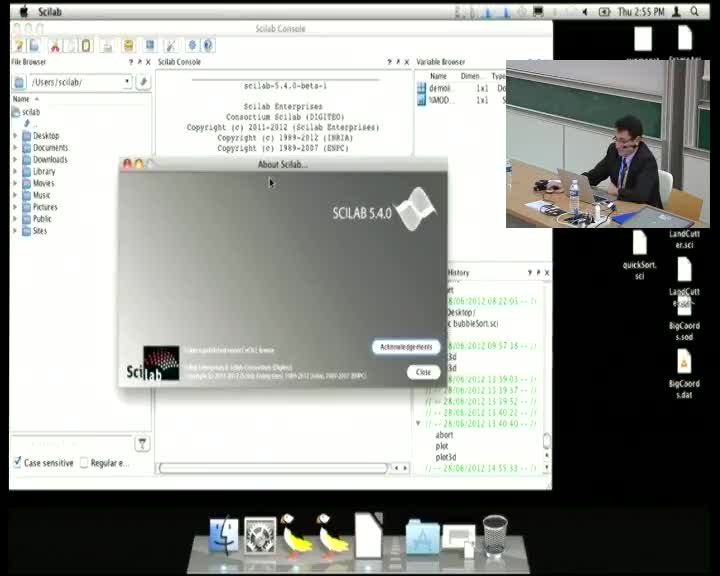Open the ATOMS module manager box icon
Image resolution: width=720 pixels, height=576 pixels.
pos(129,45)
